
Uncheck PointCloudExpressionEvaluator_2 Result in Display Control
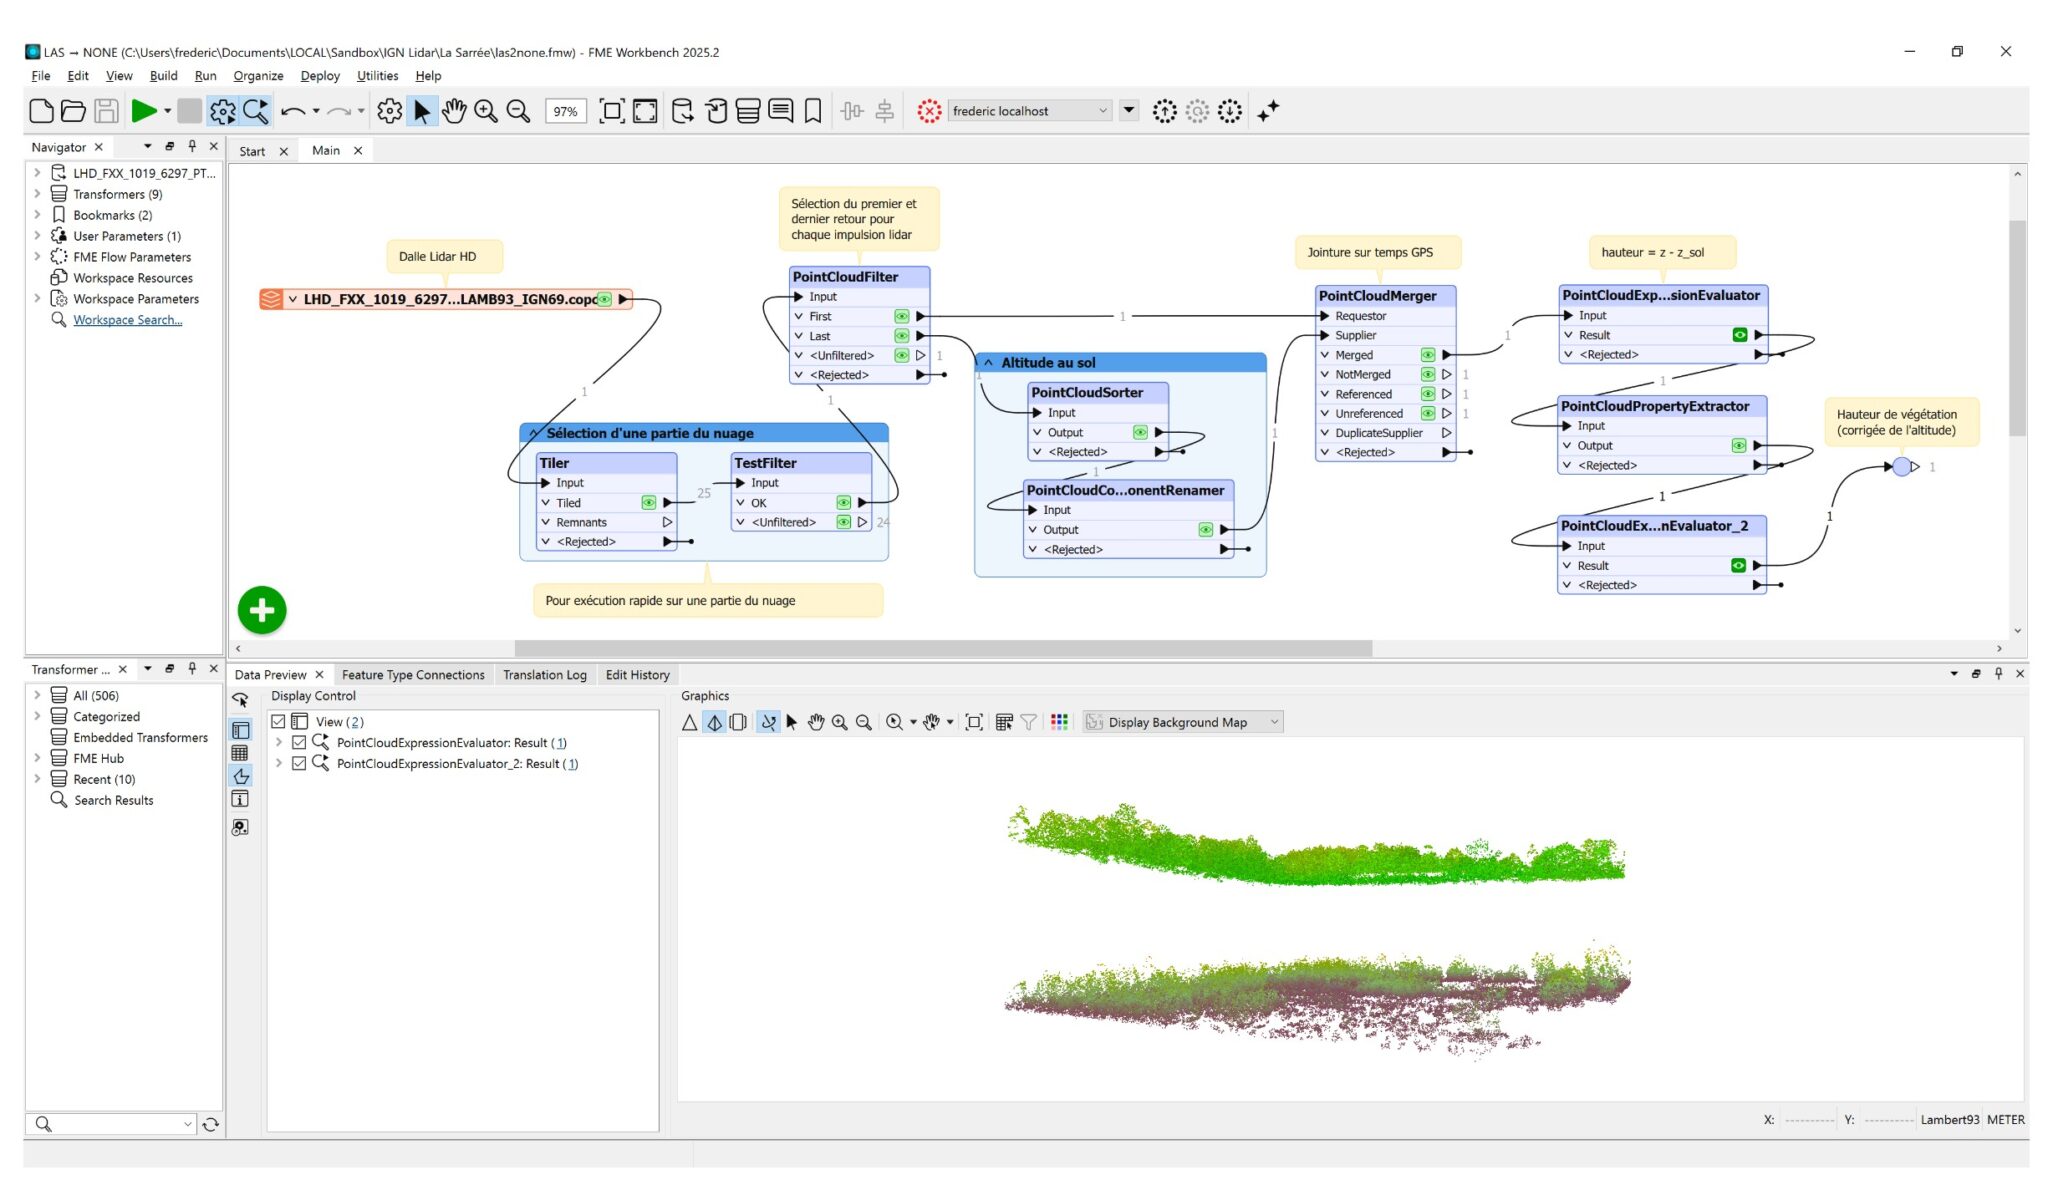click(299, 763)
